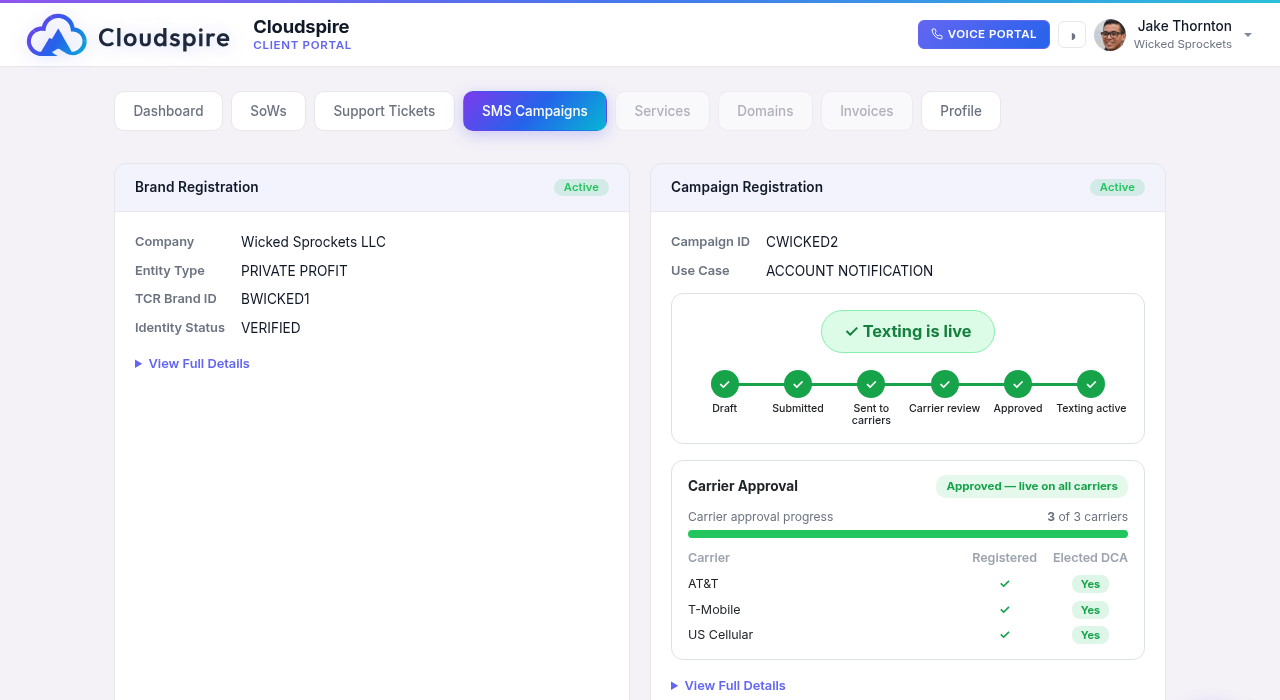Screen dimensions: 1280x700
Task: Expand Campaign Registration View Full Details
Action: pyautogui.click(x=728, y=686)
